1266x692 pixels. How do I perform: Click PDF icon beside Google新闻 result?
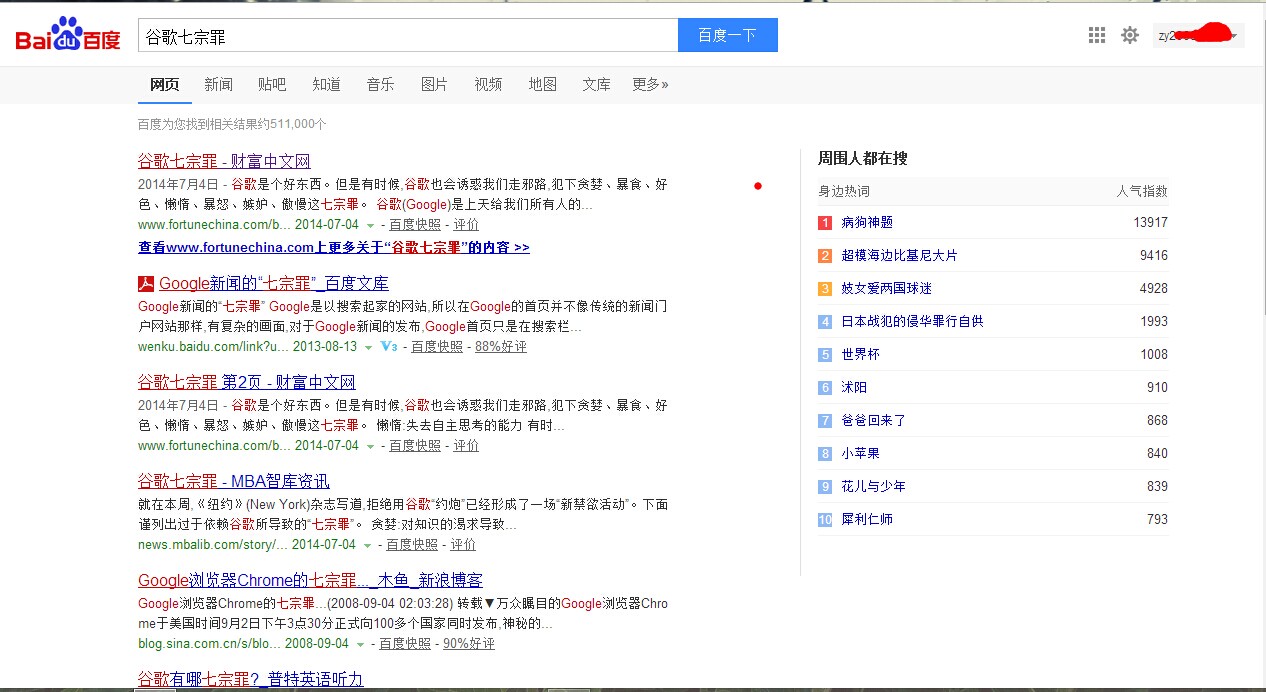[x=145, y=284]
